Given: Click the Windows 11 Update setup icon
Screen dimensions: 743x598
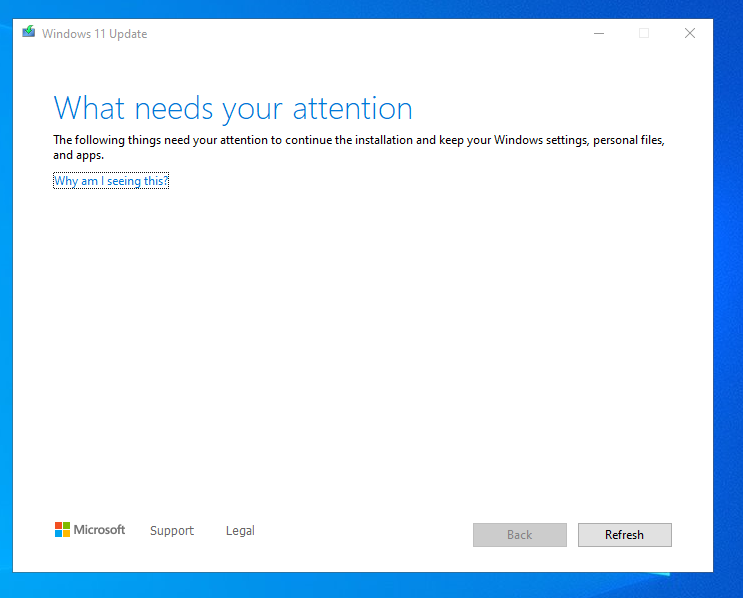Looking at the screenshot, I should [28, 32].
